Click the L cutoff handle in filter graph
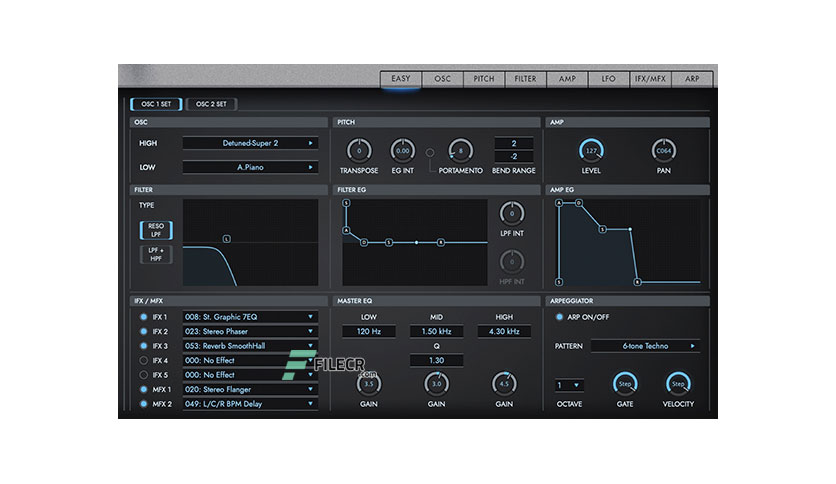The height and width of the screenshot is (484, 836). [x=227, y=239]
